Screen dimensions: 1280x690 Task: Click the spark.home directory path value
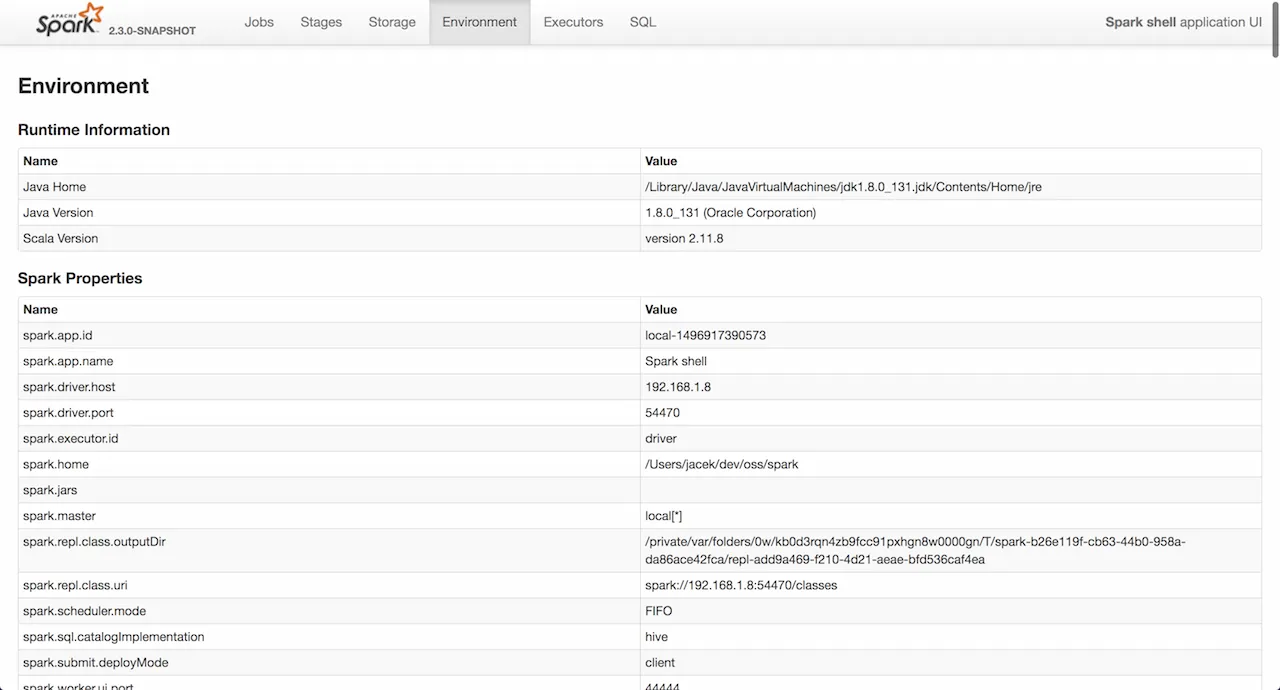pyautogui.click(x=721, y=465)
